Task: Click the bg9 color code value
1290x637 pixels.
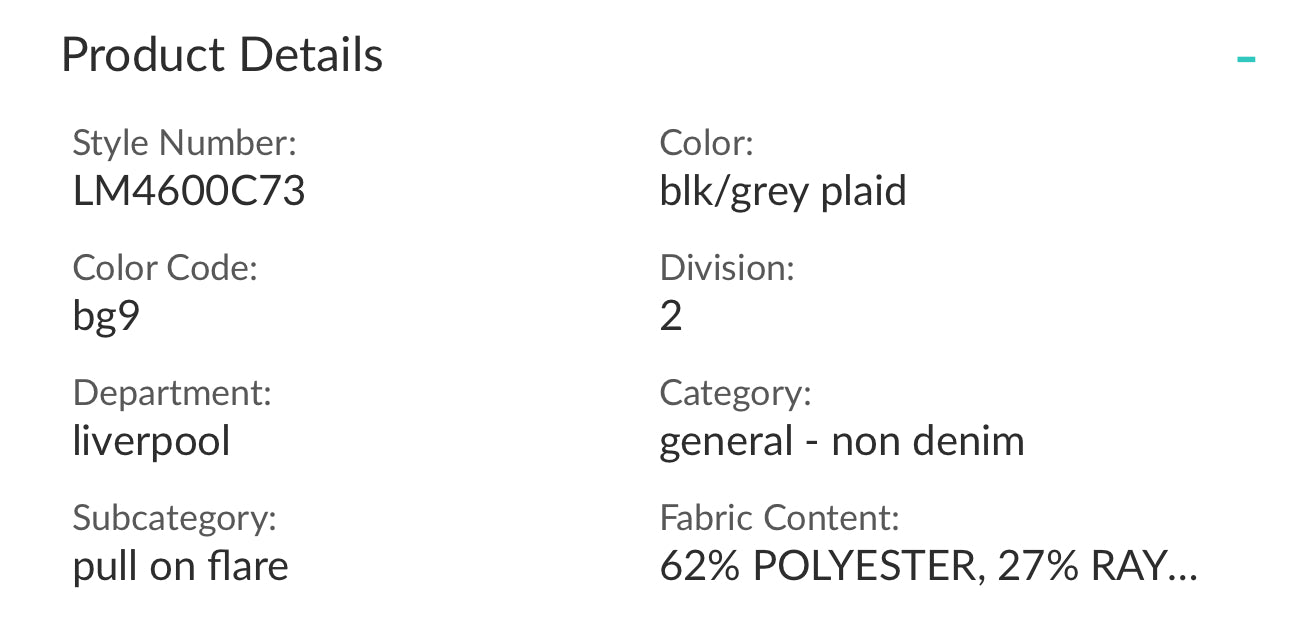Action: pyautogui.click(x=107, y=316)
